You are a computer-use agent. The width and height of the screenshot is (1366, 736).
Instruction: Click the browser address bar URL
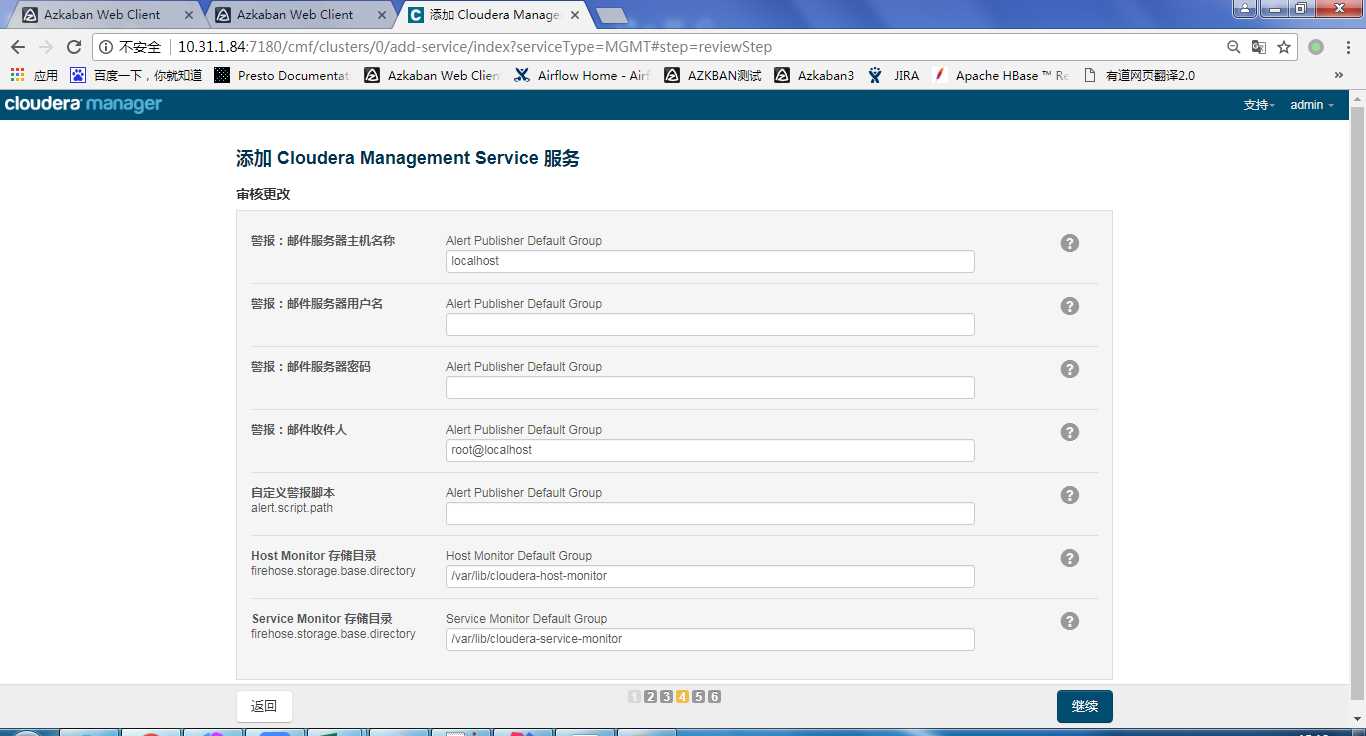coord(475,47)
